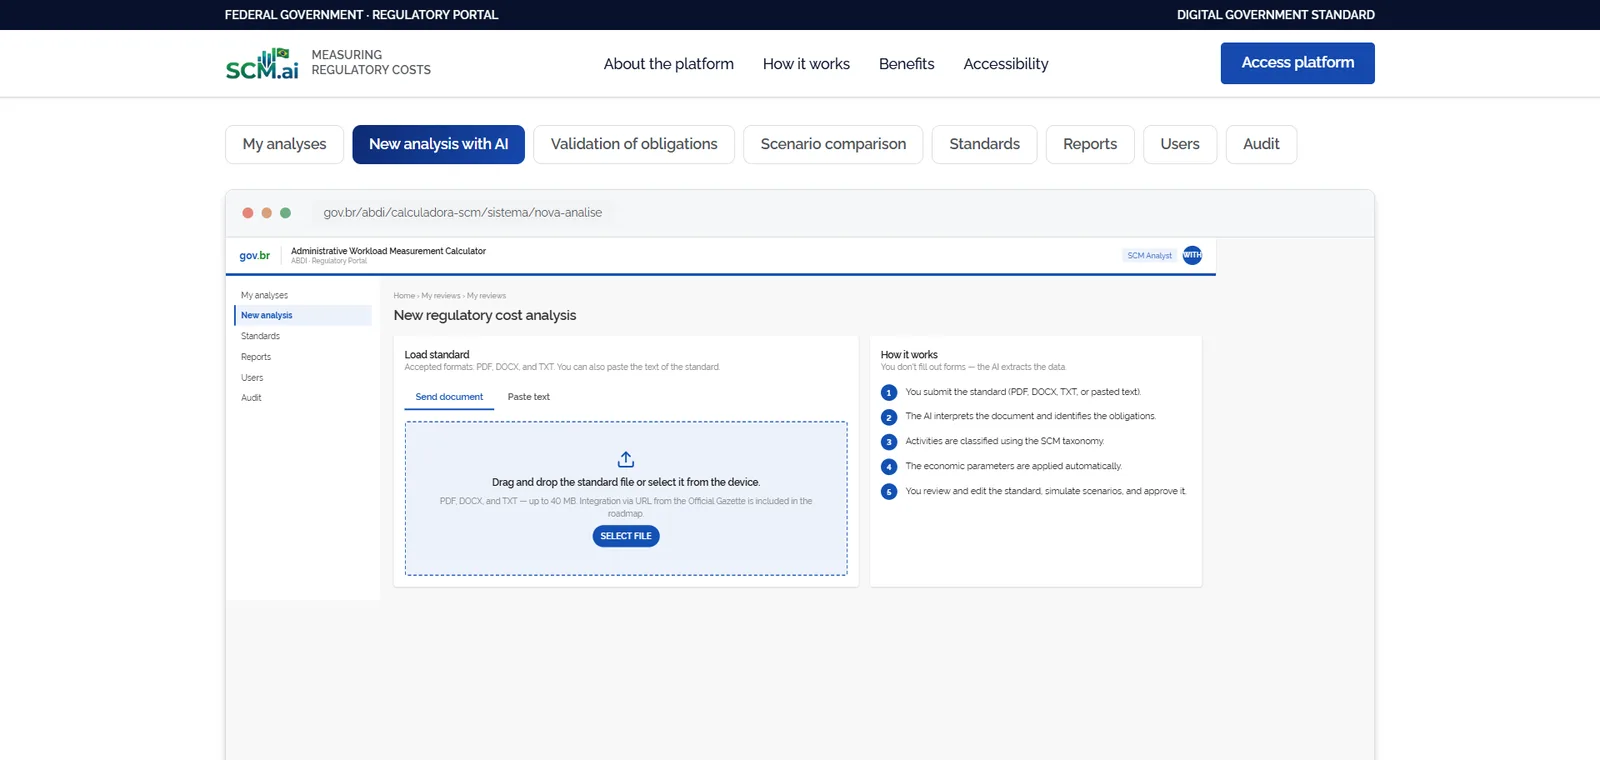
Task: Click the SCM.ai logo
Action: 262,63
